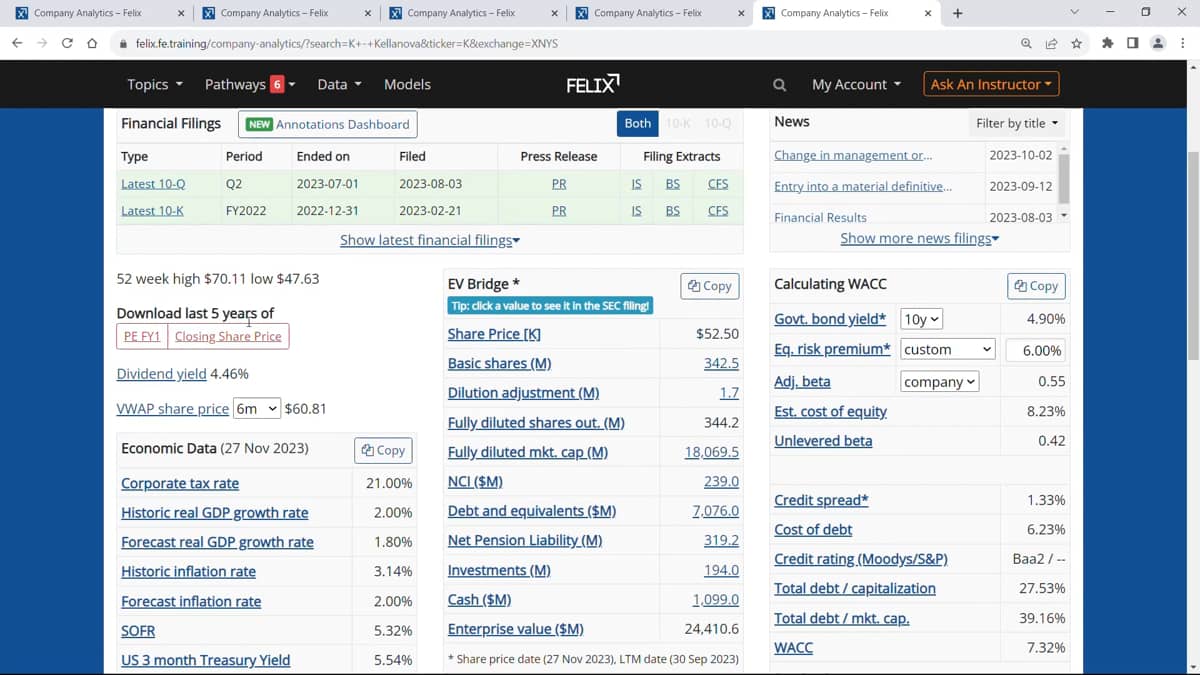This screenshot has width=1200, height=675.
Task: Click the browser address bar URL
Action: (x=346, y=44)
